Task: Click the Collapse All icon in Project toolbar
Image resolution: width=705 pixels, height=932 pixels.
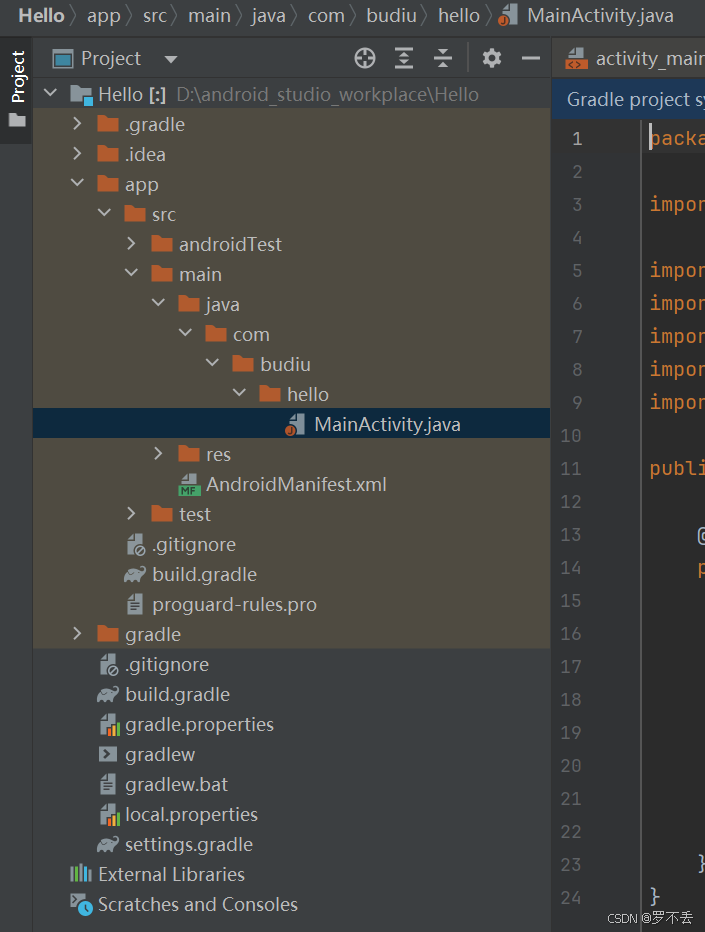Action: pos(442,58)
